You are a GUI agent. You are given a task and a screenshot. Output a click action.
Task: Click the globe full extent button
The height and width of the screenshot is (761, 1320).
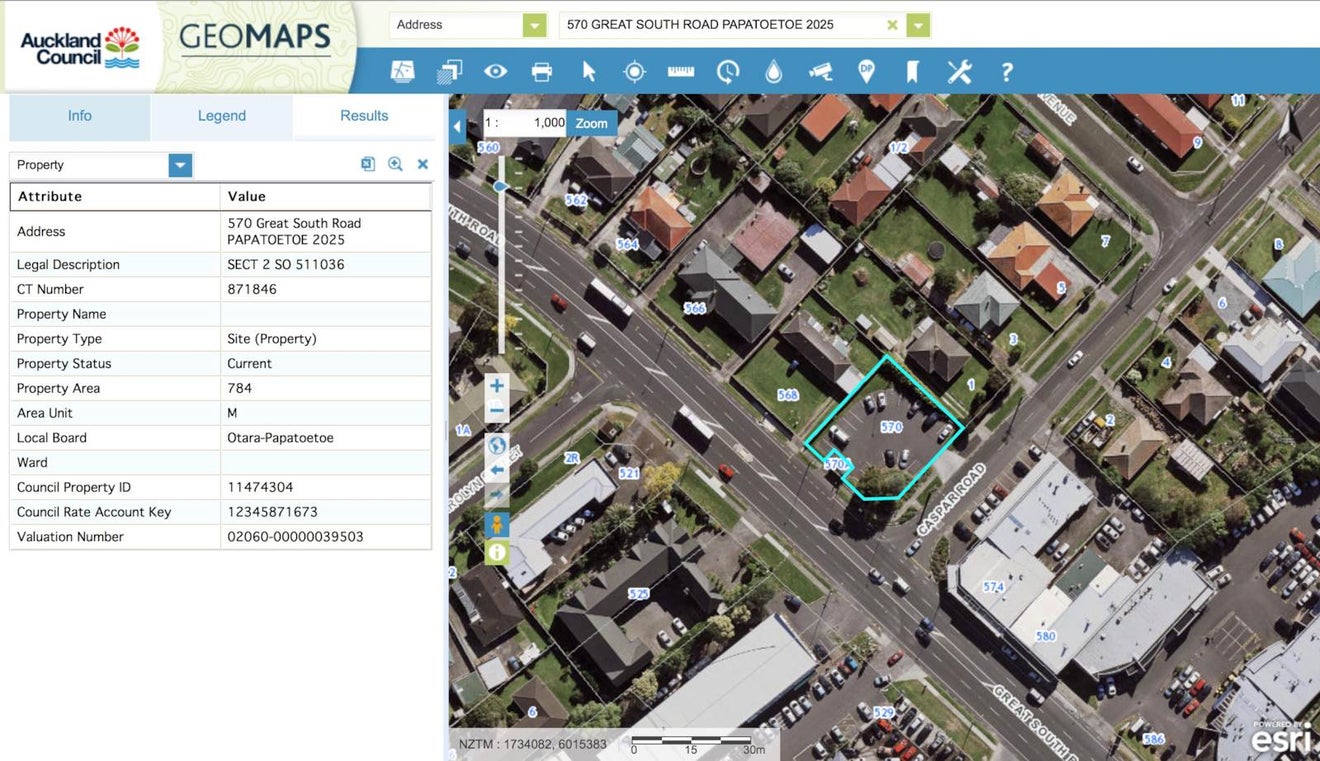click(497, 445)
